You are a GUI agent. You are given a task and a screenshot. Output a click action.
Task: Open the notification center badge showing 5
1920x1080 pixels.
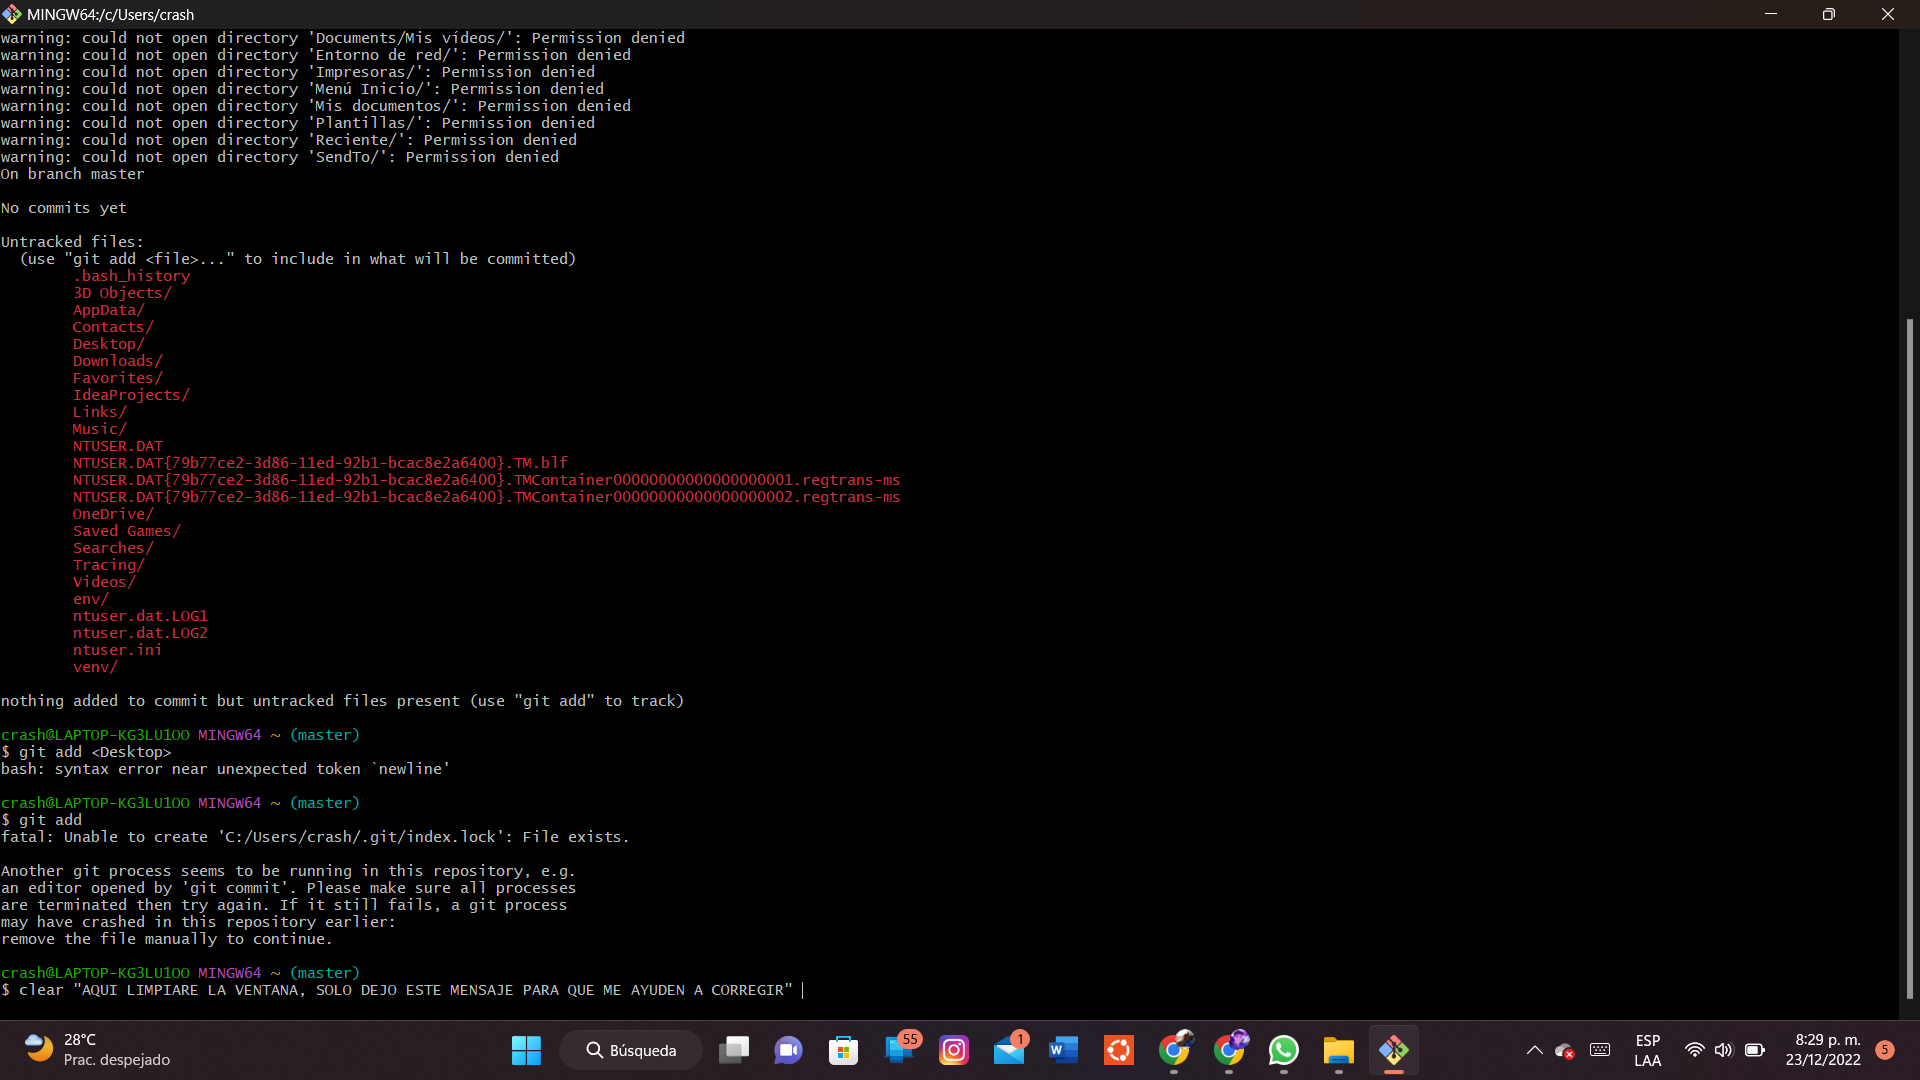pos(1885,1049)
